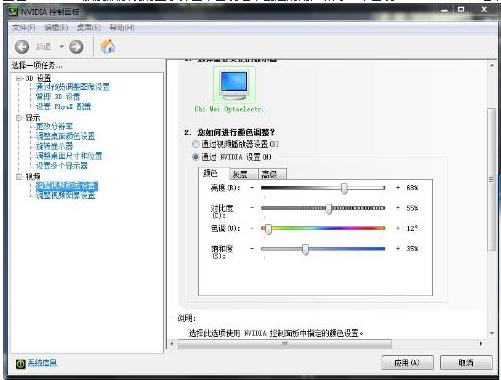Image resolution: width=501 pixels, height=380 pixels.
Task: Click the vertical scrollbar down arrow
Action: click(x=492, y=333)
